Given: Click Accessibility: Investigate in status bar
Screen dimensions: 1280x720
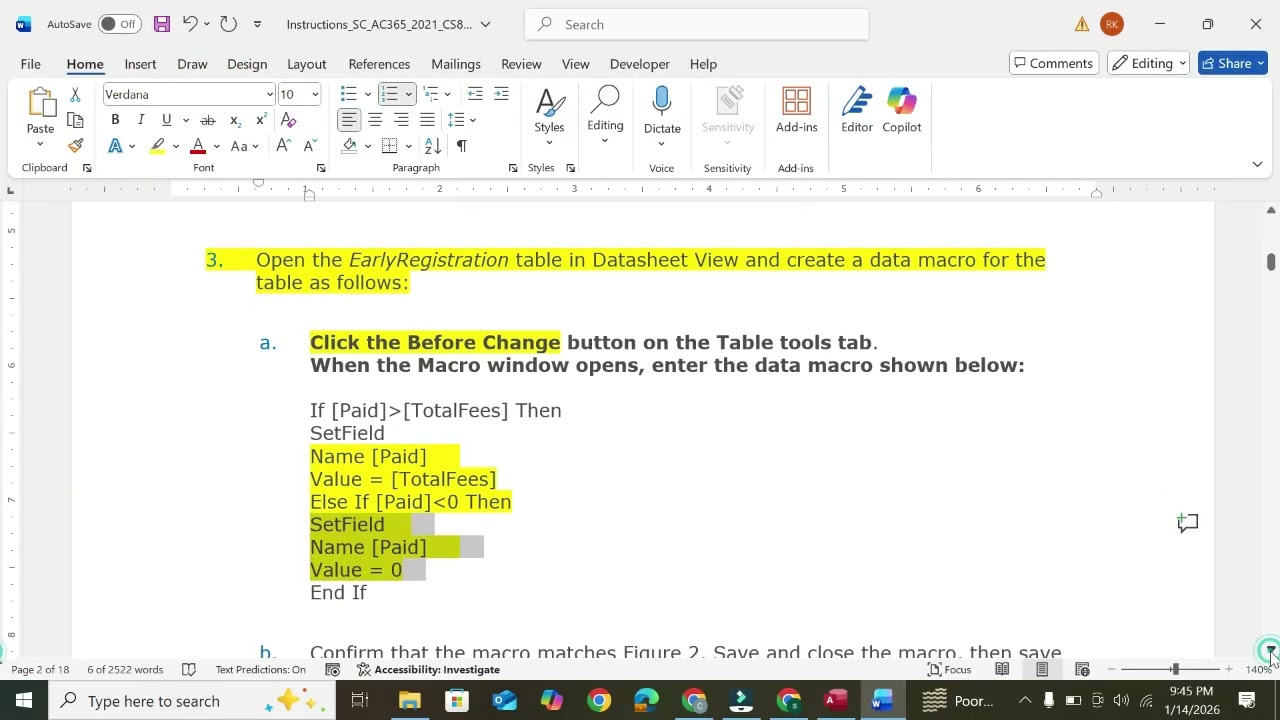Looking at the screenshot, I should (x=428, y=670).
